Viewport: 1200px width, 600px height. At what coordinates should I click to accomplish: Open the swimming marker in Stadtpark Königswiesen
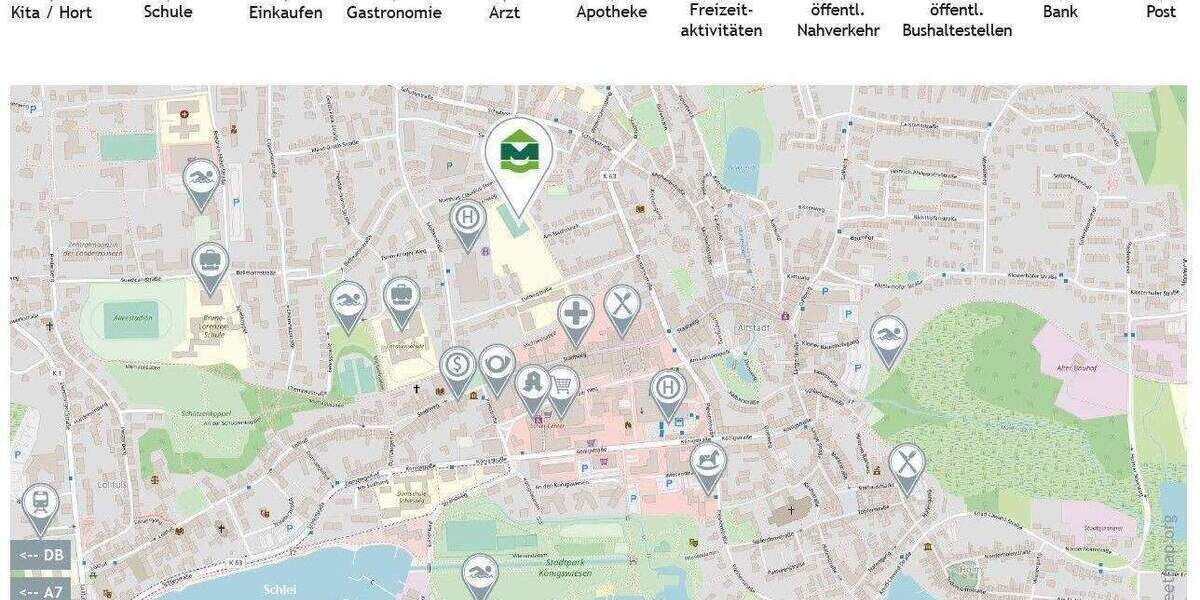tap(481, 577)
